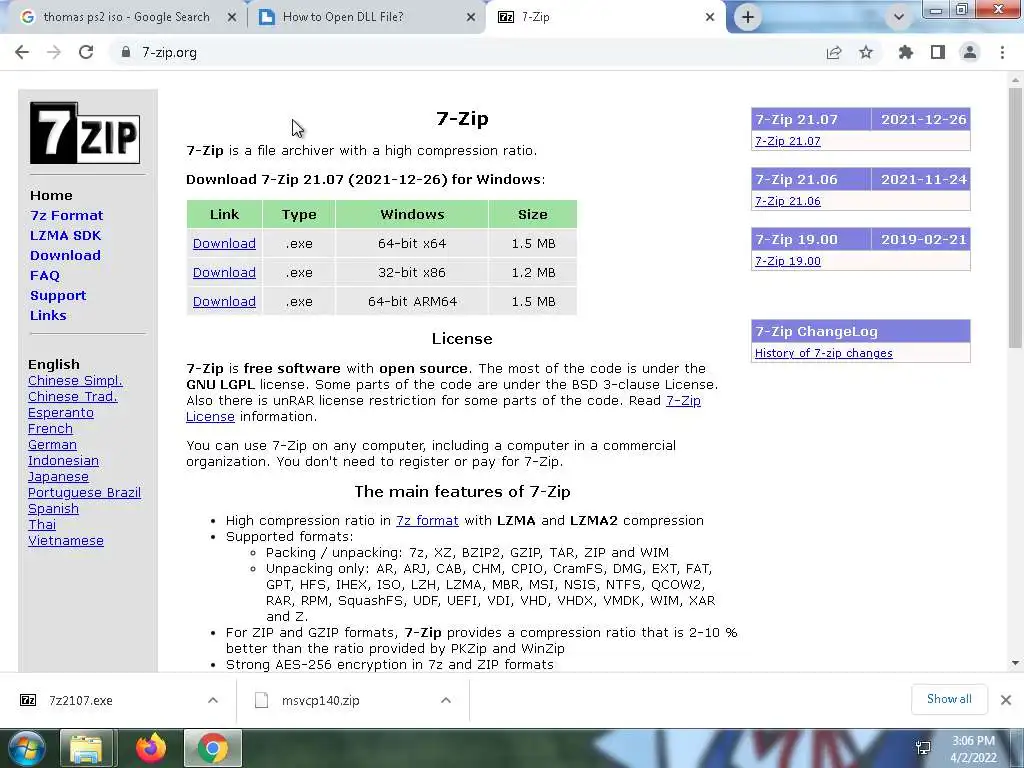Close the How to Open DLL File tab

471,18
